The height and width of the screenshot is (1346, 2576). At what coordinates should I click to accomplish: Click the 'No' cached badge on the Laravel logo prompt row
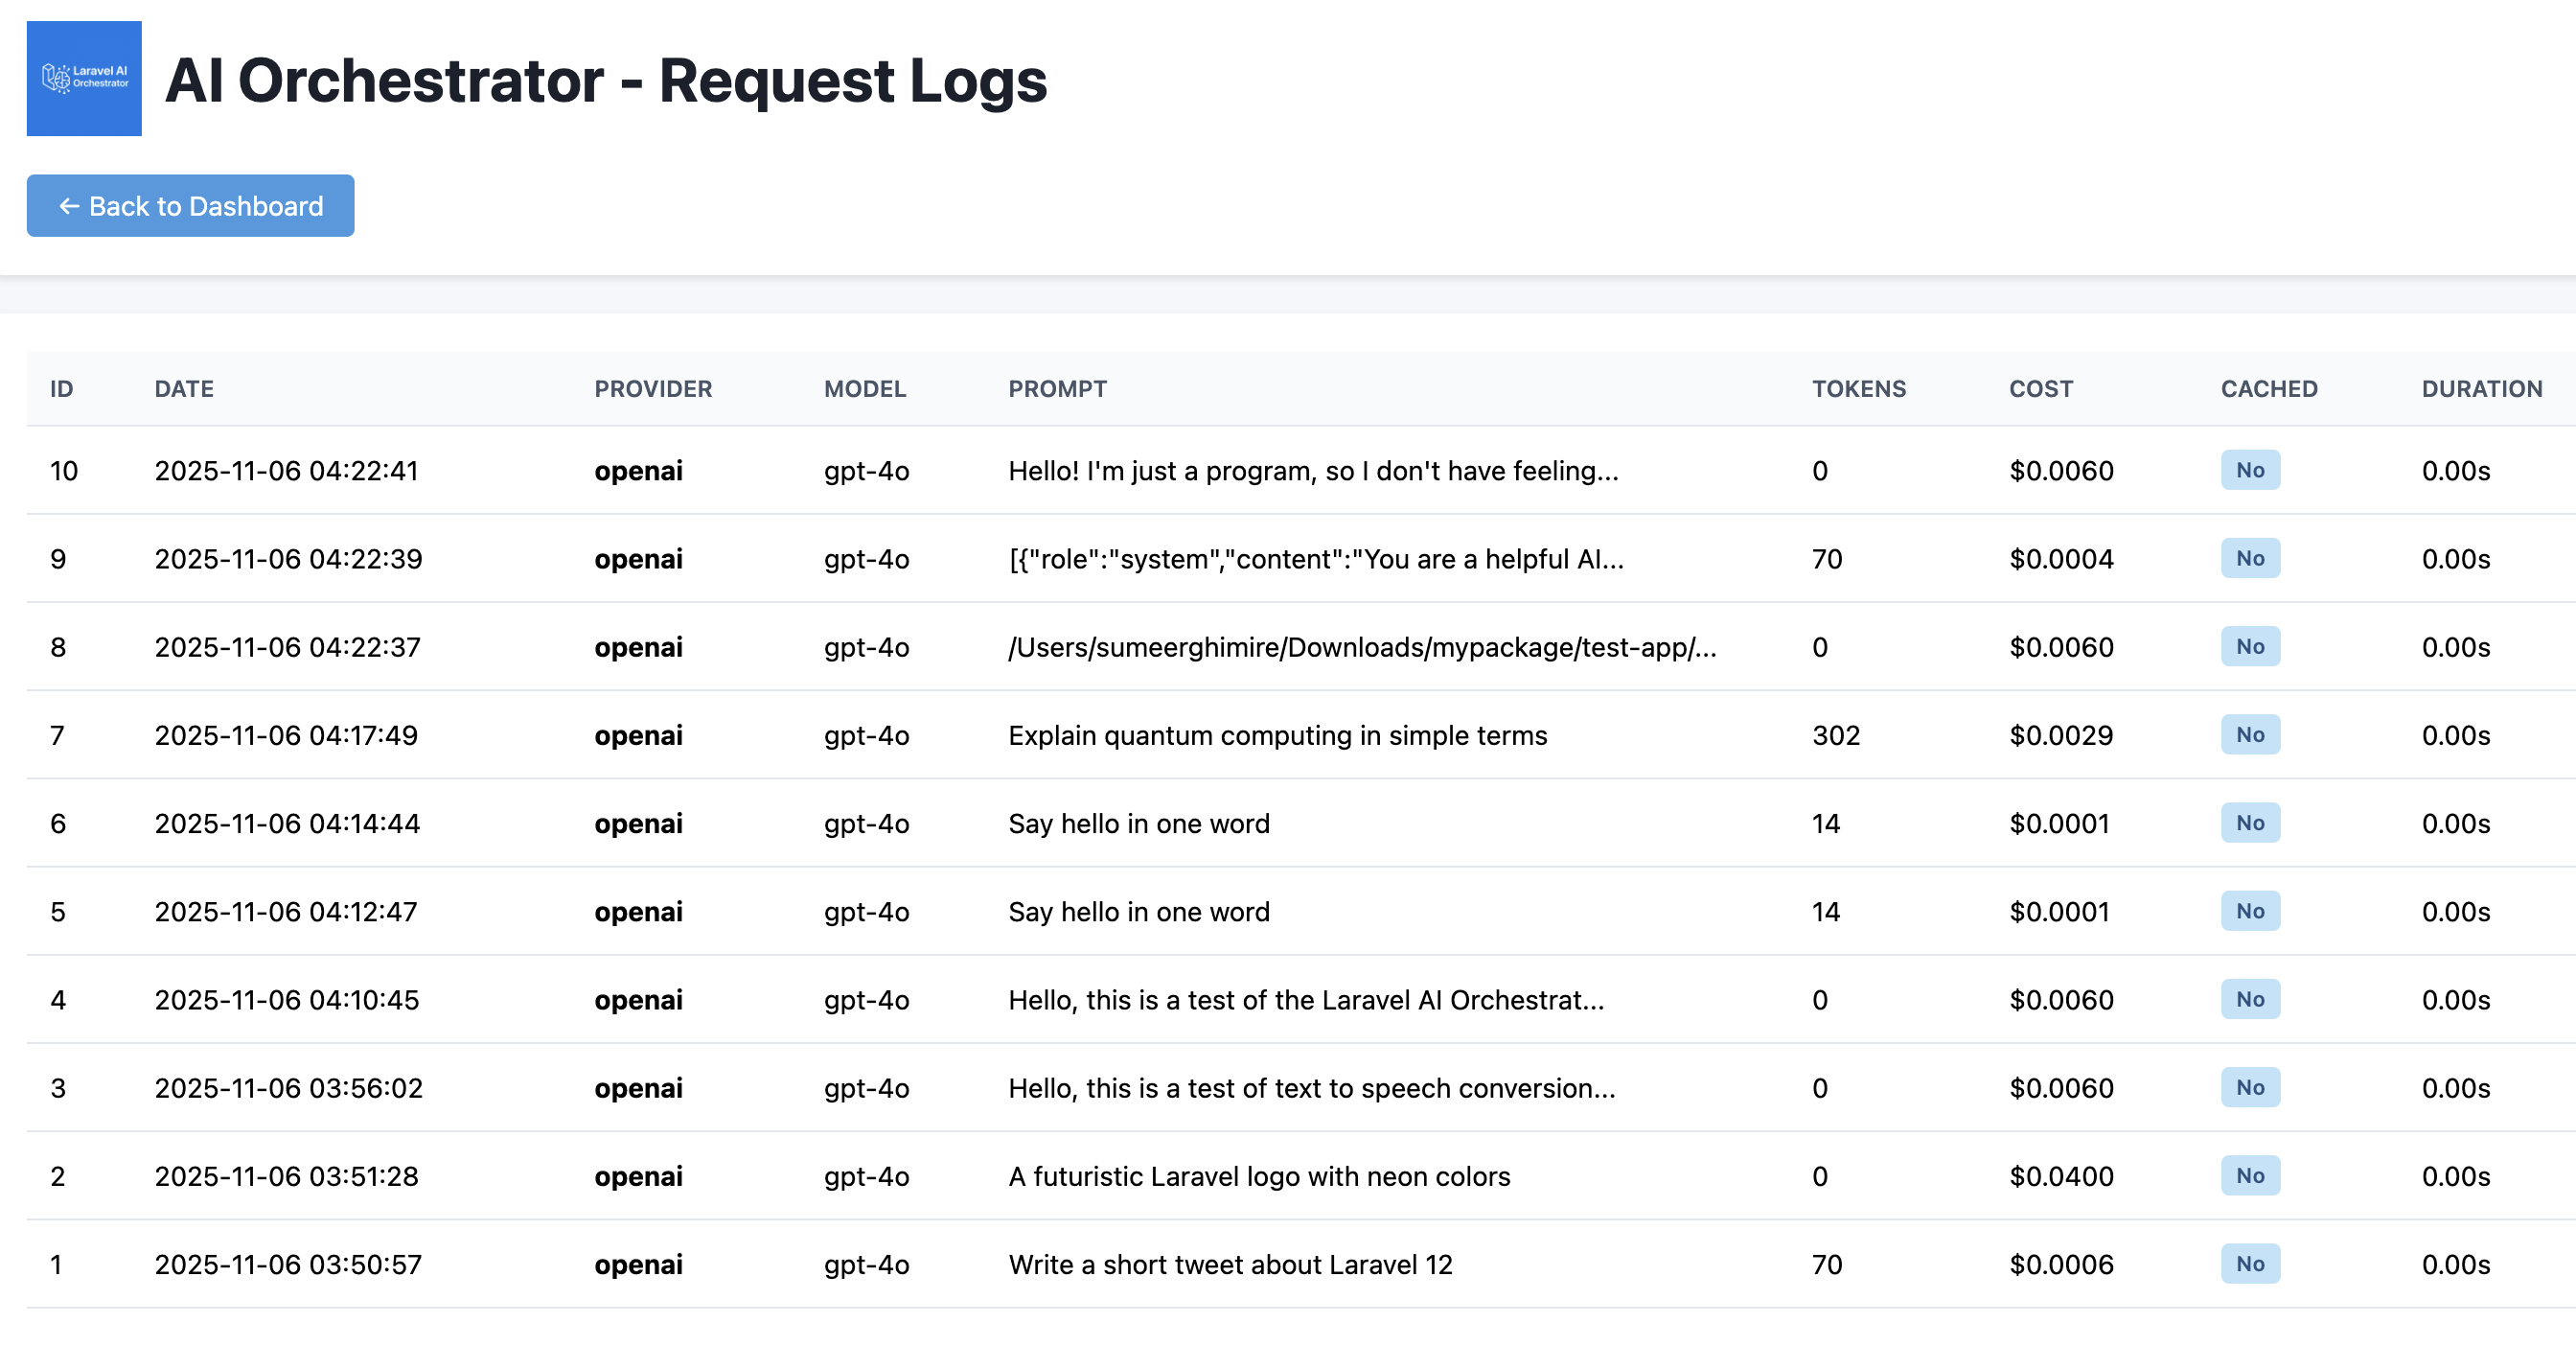coord(2249,1176)
